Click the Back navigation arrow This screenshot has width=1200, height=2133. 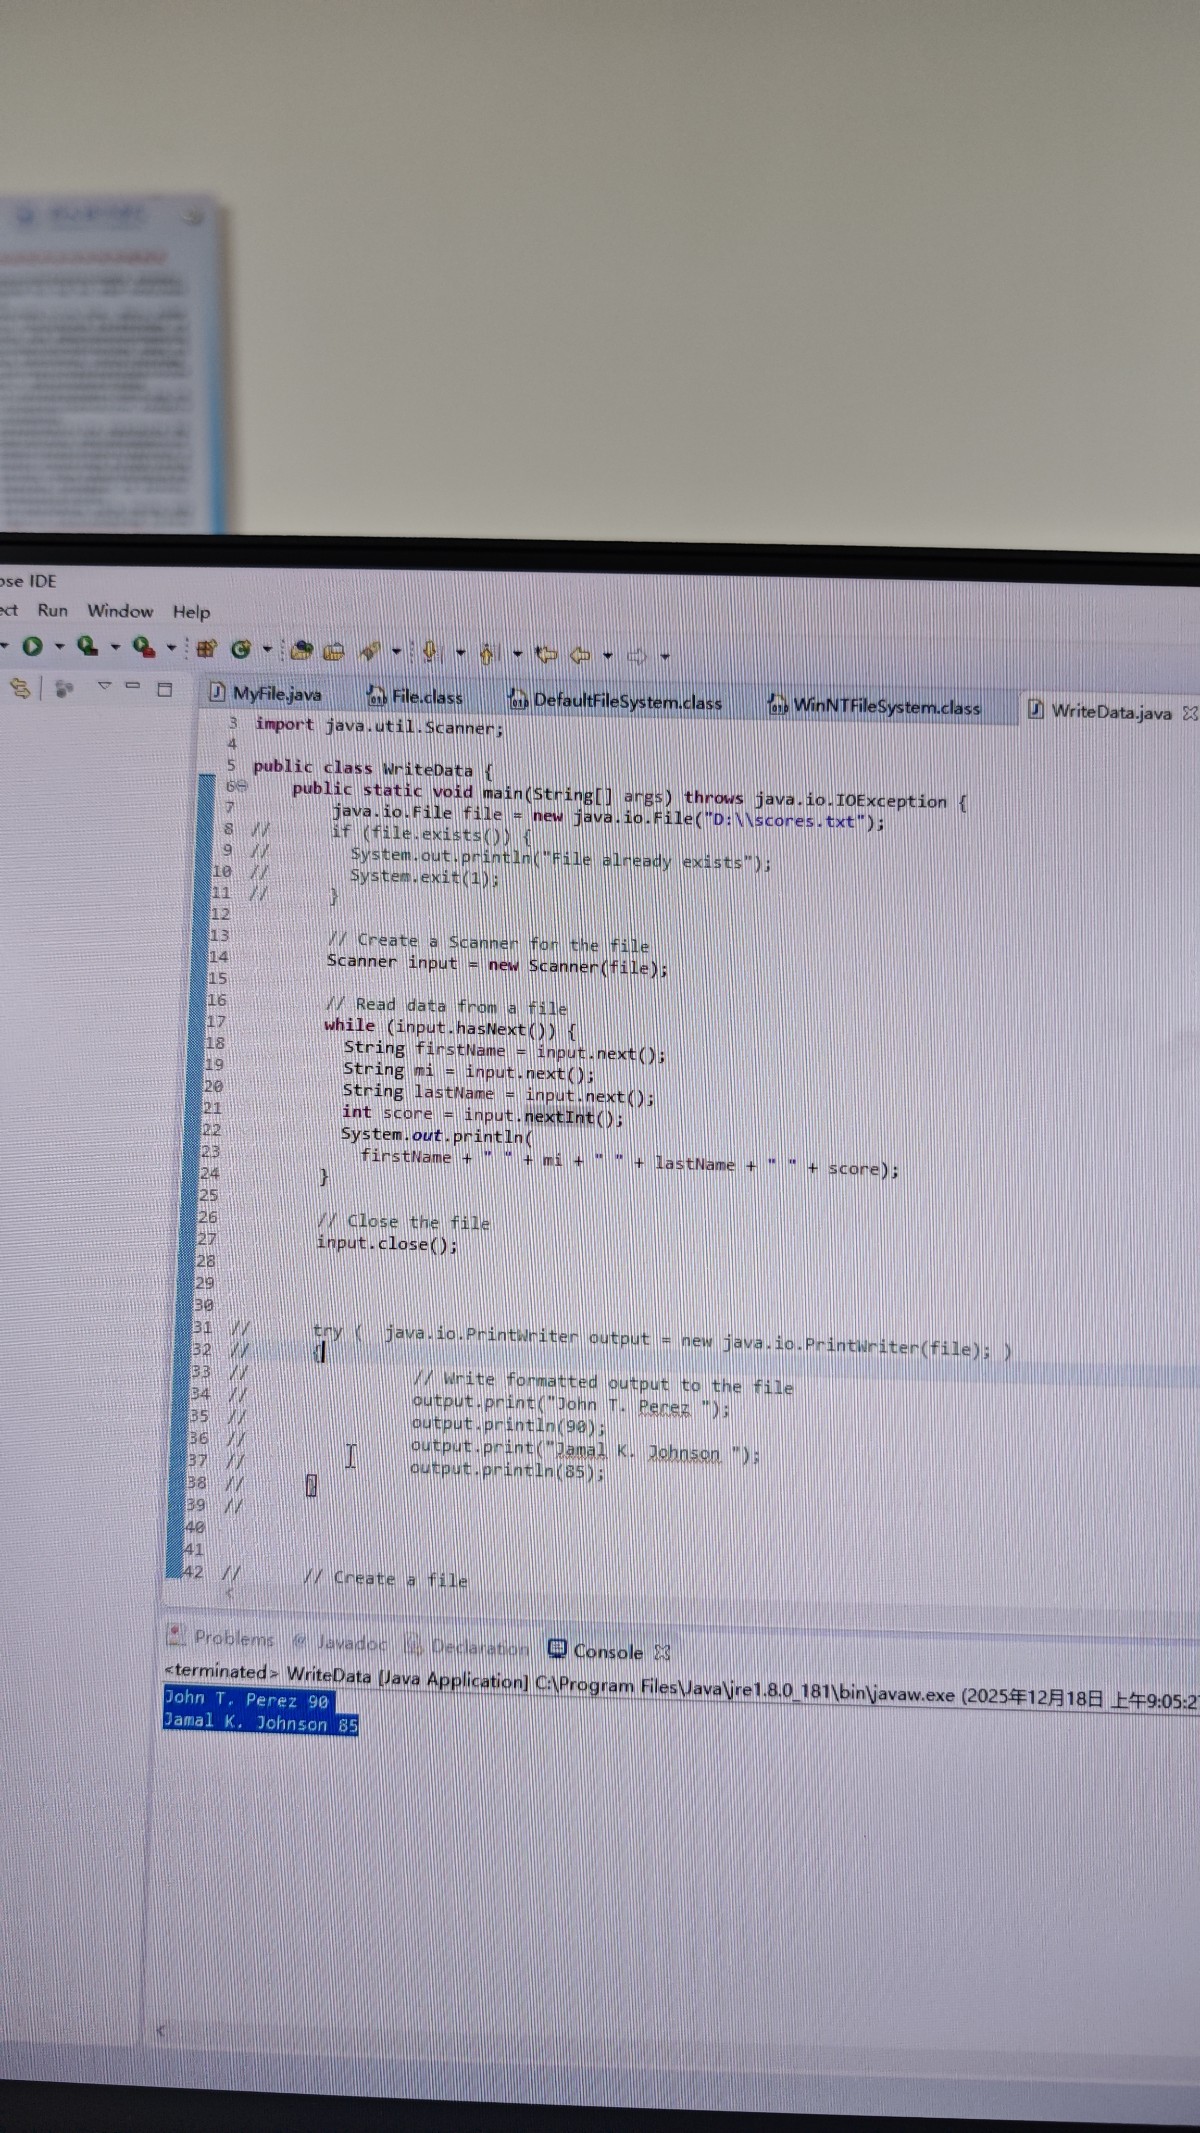pos(579,656)
